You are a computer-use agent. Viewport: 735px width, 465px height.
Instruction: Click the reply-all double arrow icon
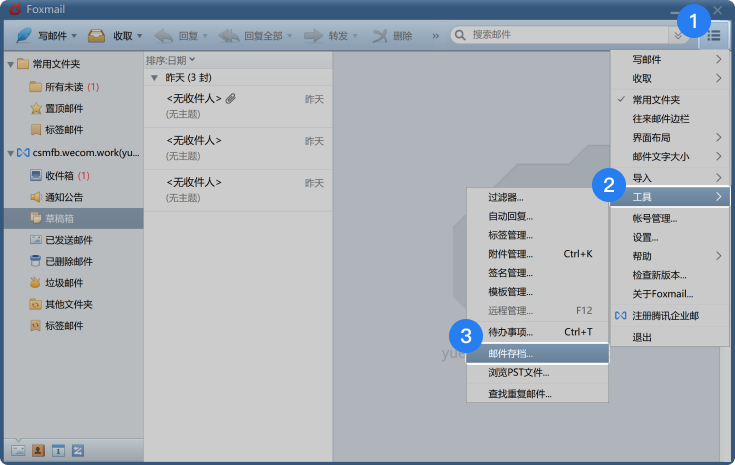coord(229,36)
